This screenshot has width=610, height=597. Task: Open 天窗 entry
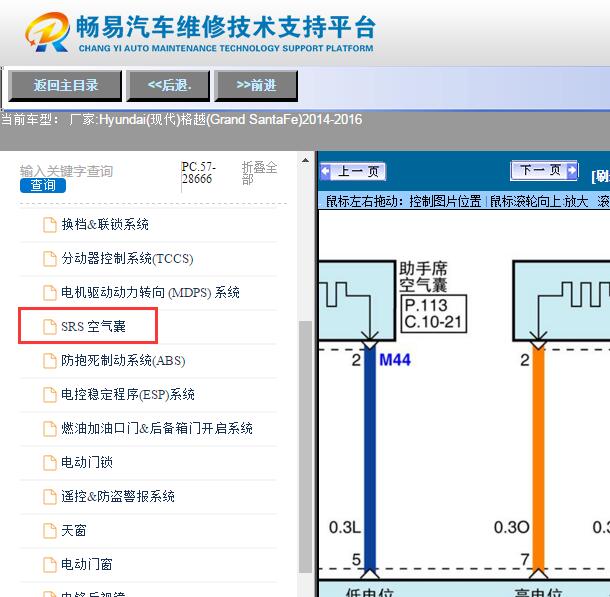pyautogui.click(x=74, y=531)
